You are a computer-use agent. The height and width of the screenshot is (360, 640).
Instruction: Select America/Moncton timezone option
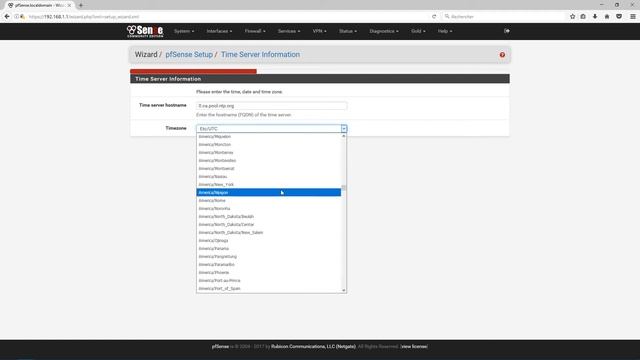269,144
